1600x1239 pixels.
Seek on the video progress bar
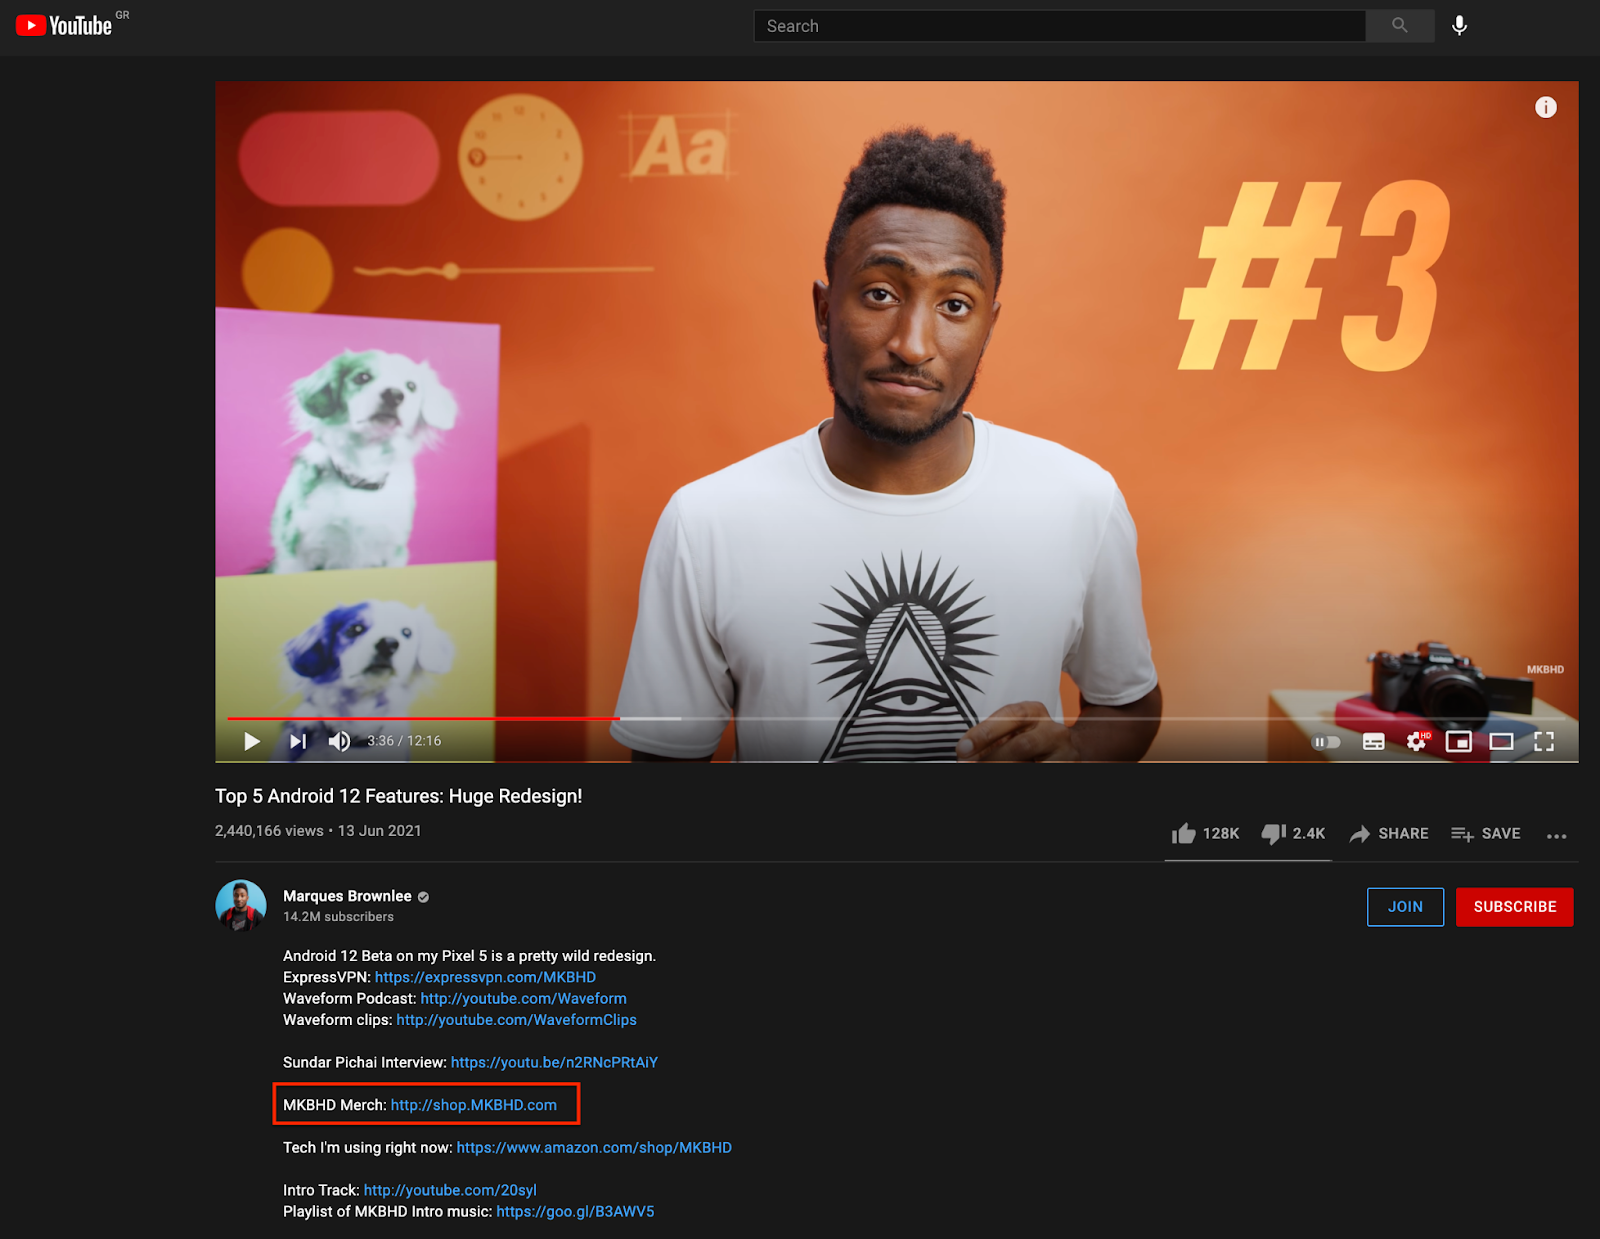point(897,718)
